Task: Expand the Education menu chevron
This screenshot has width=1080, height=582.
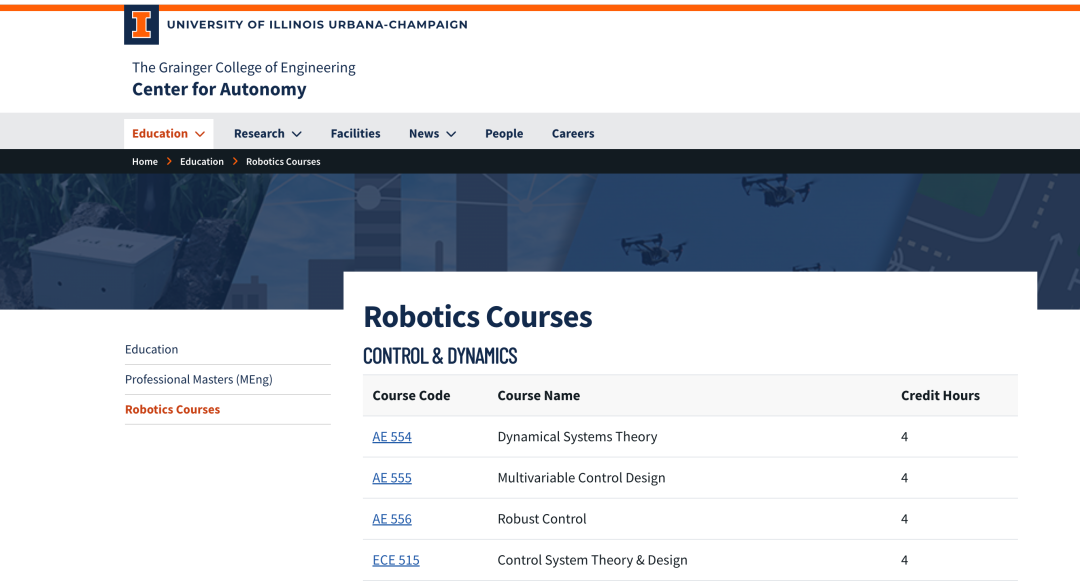Action: [200, 134]
